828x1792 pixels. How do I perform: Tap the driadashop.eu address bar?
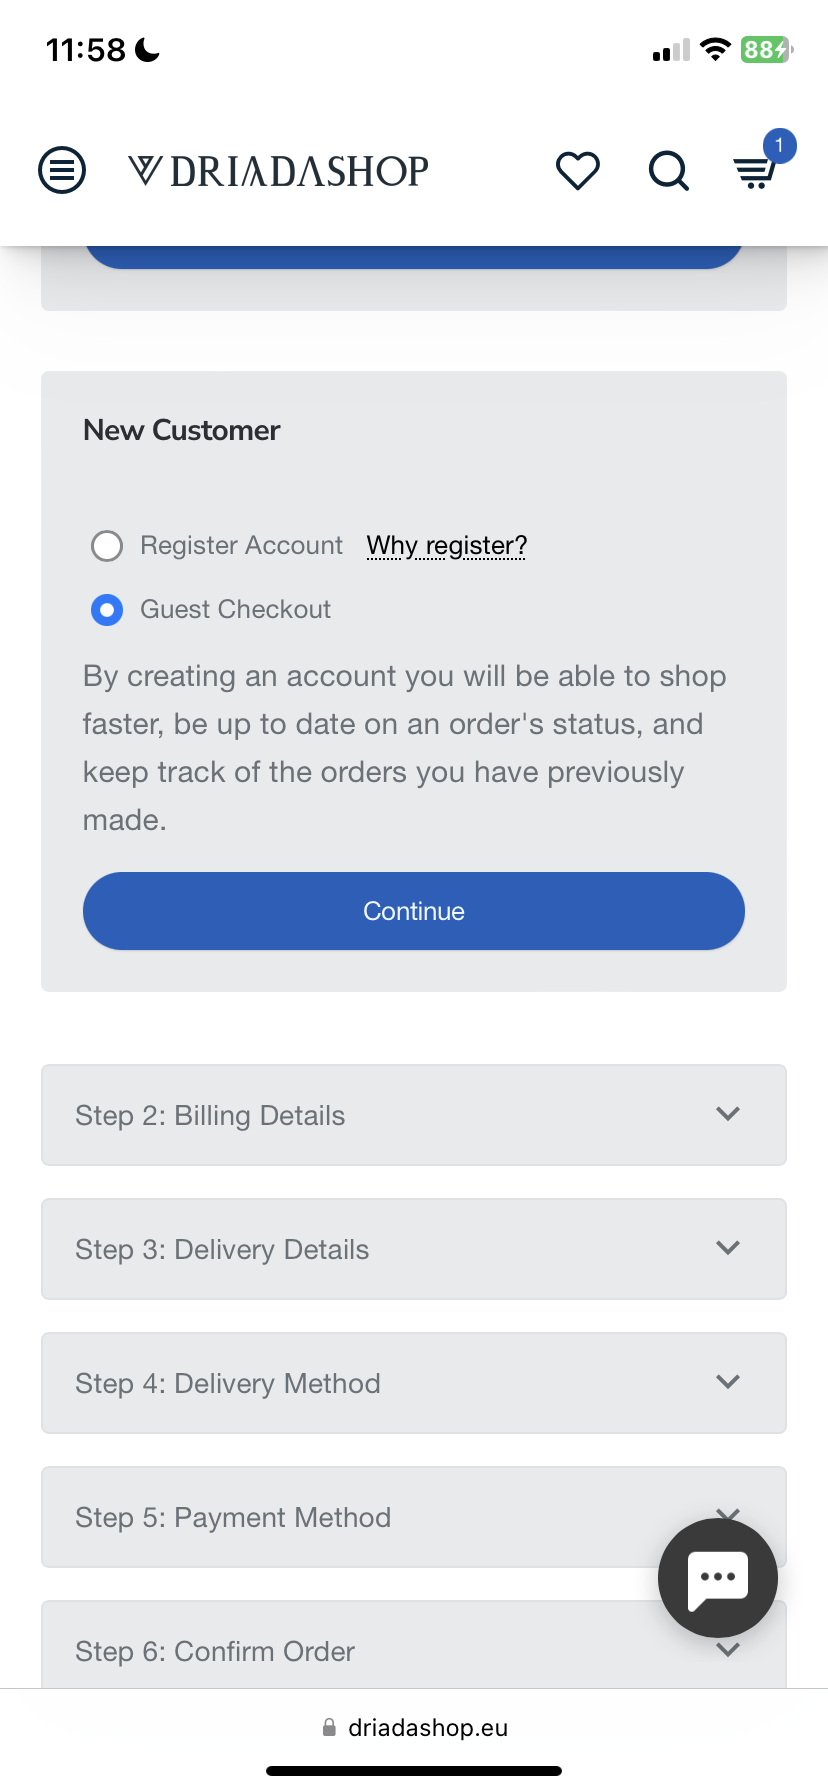tap(427, 1727)
